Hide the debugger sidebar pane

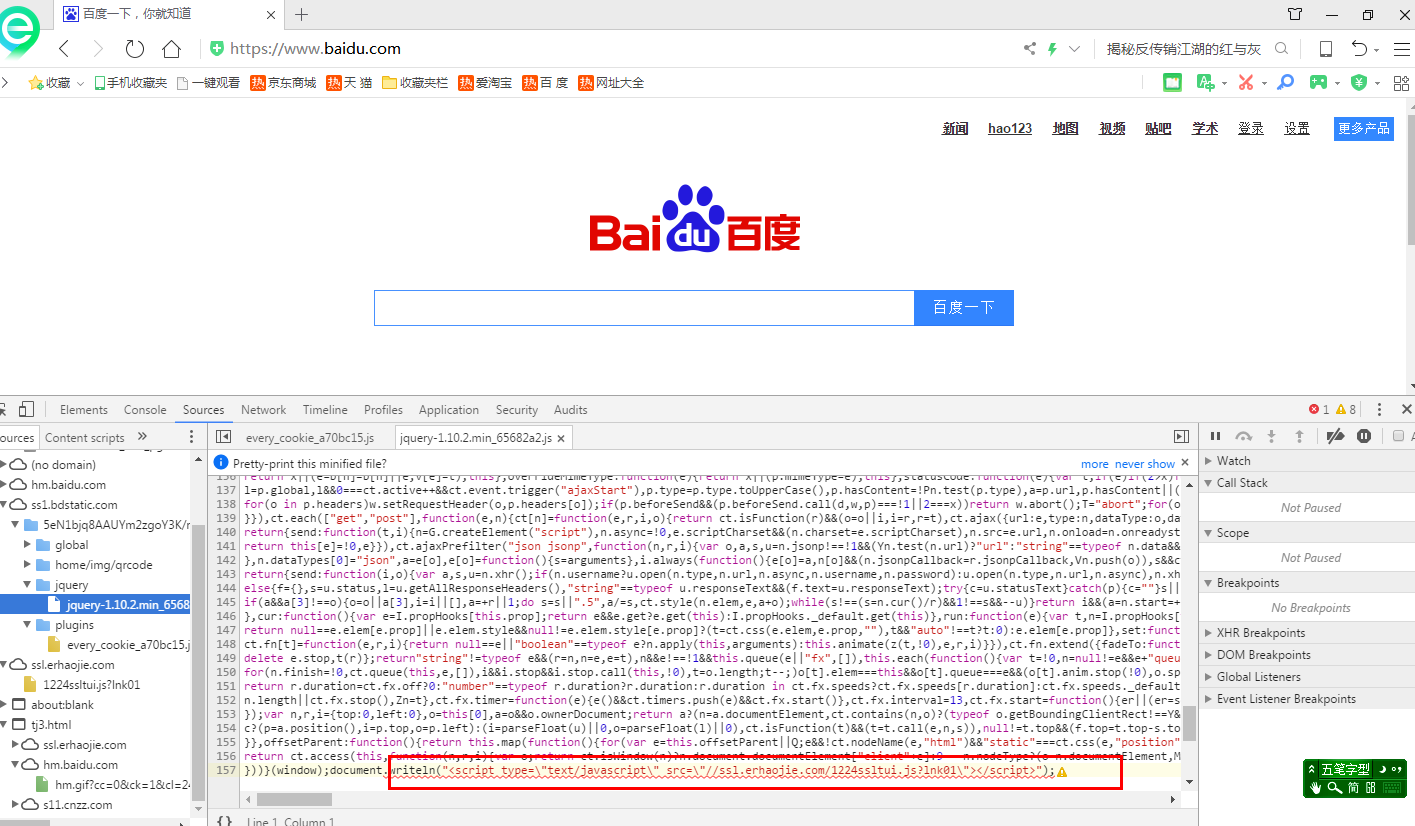1181,437
